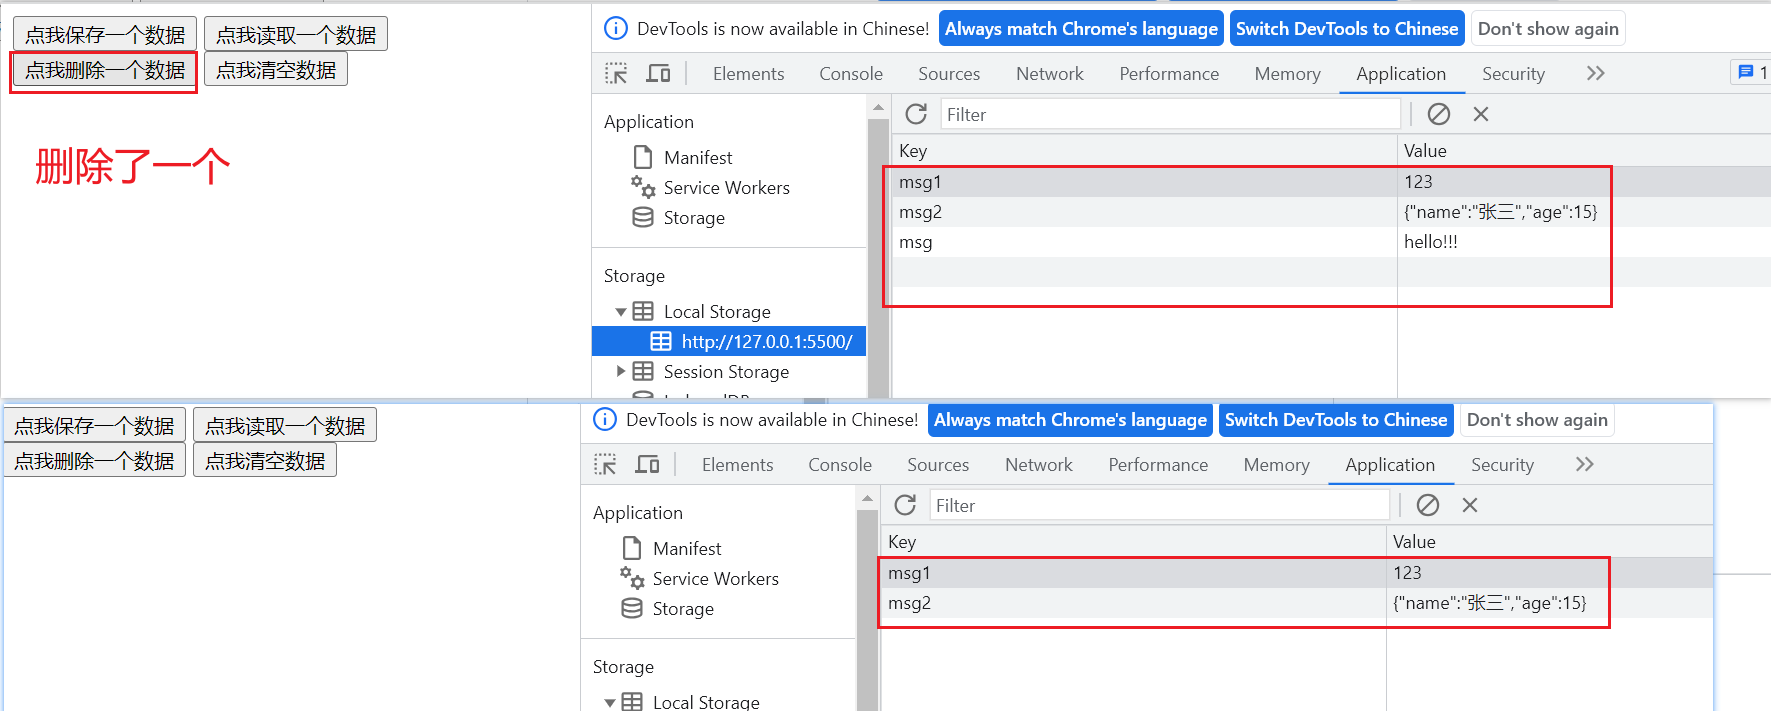
Task: Open Manifest in the upper Application sidebar
Action: pyautogui.click(x=697, y=157)
